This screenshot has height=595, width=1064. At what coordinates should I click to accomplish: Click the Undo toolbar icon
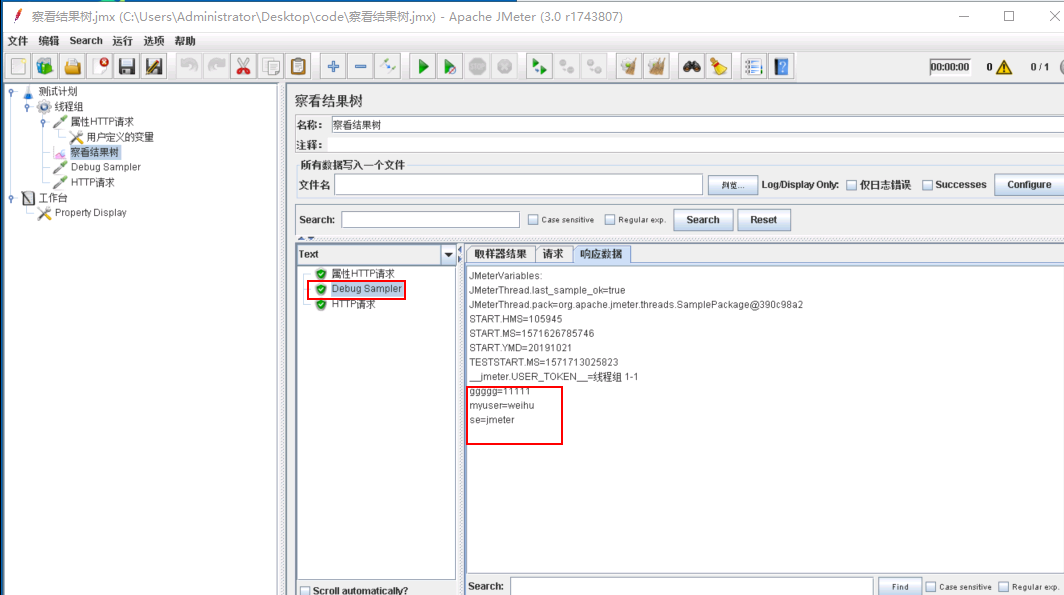189,66
